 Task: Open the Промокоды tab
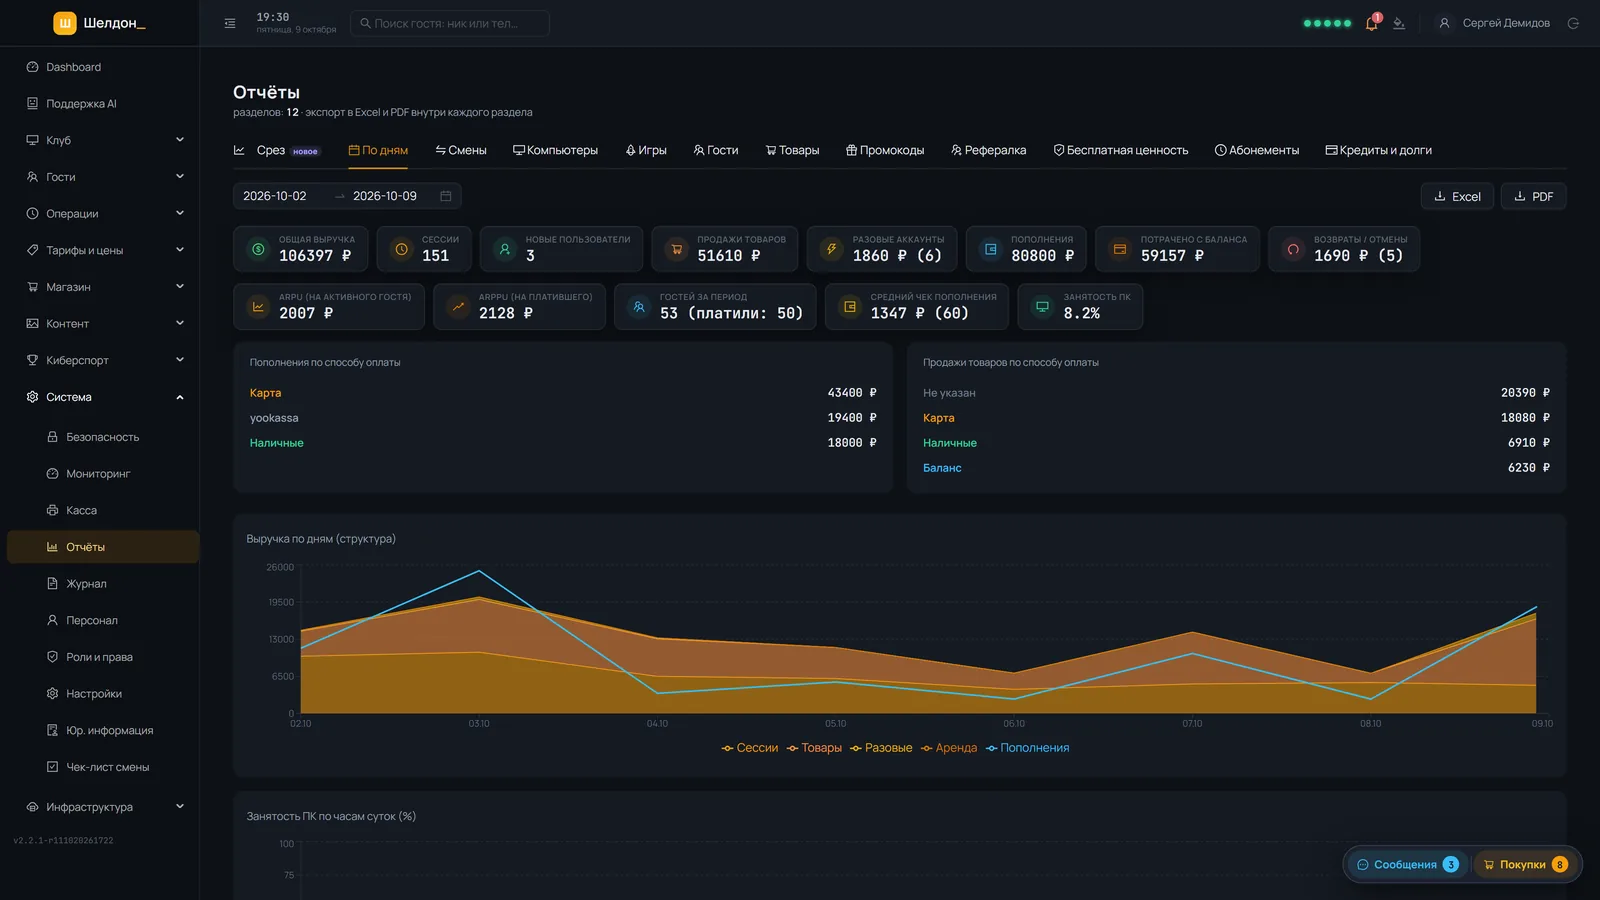885,150
